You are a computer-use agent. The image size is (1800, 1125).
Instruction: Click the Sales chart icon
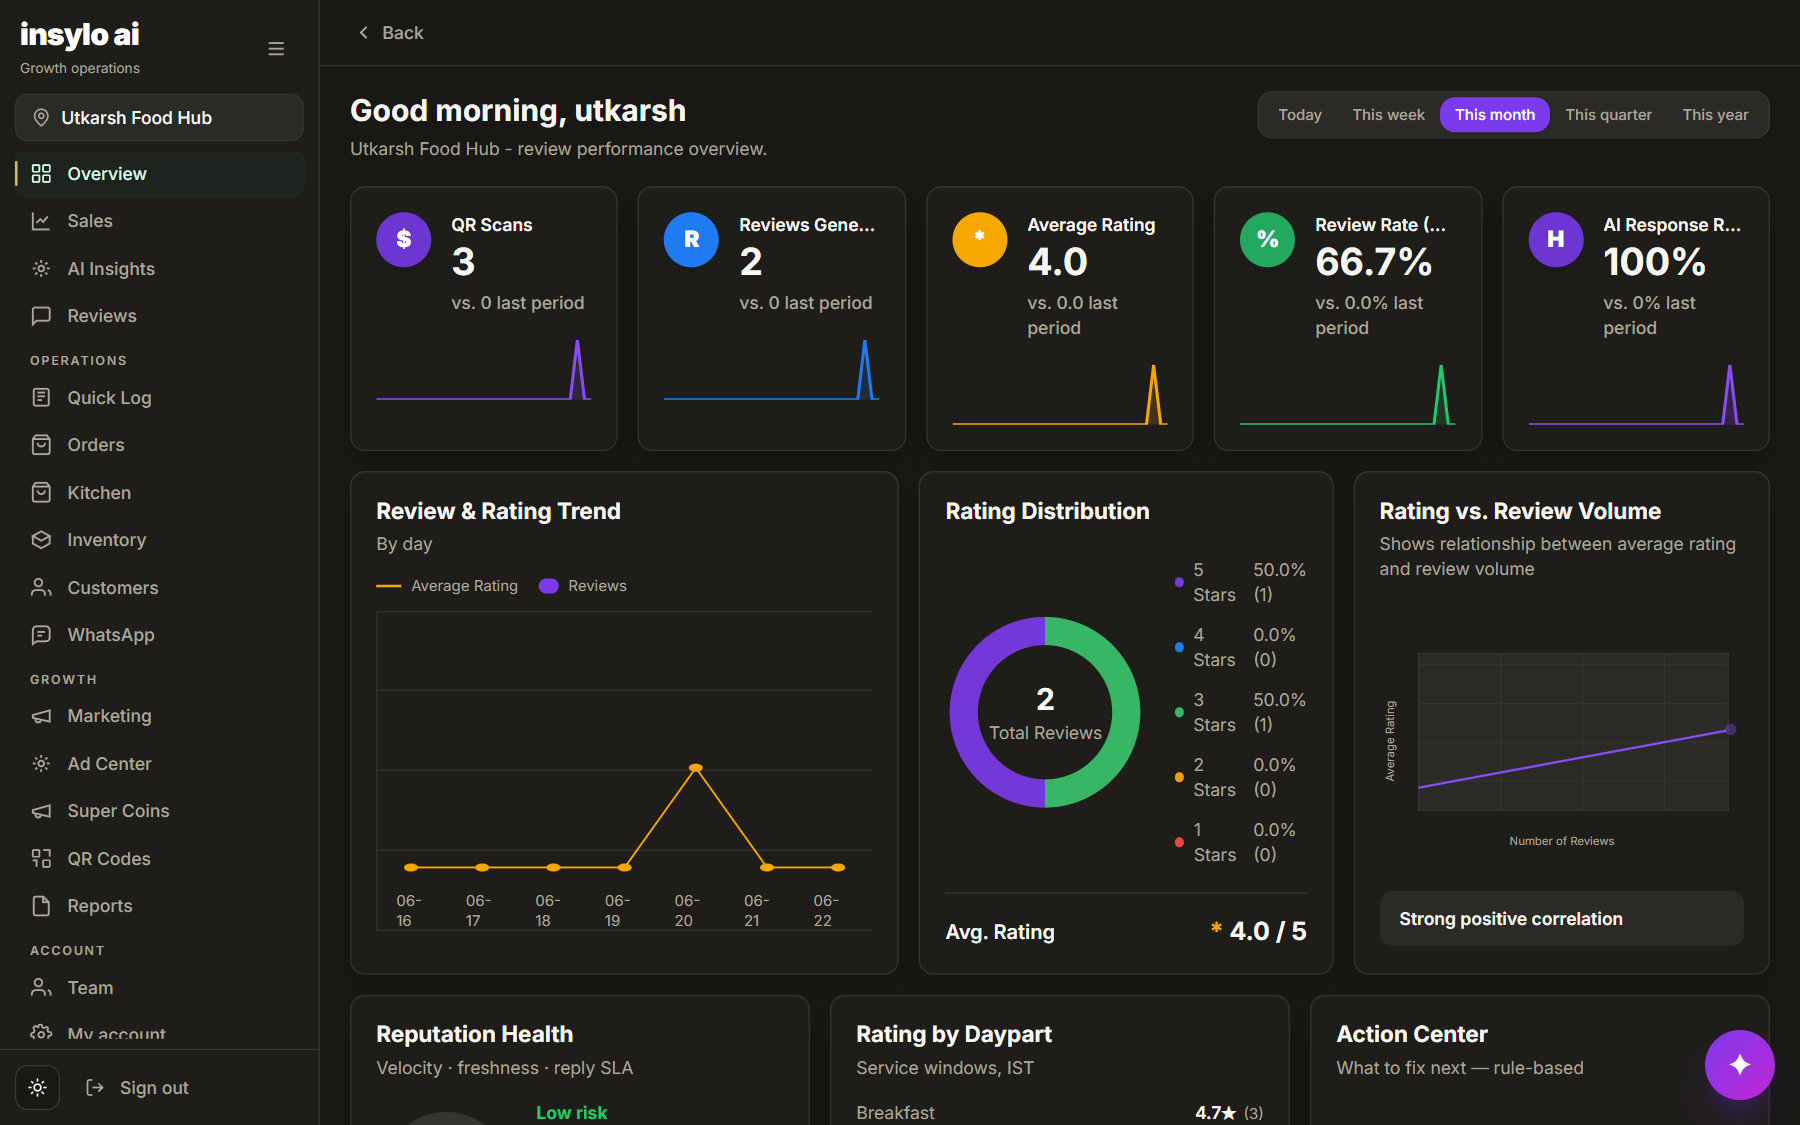(41, 221)
